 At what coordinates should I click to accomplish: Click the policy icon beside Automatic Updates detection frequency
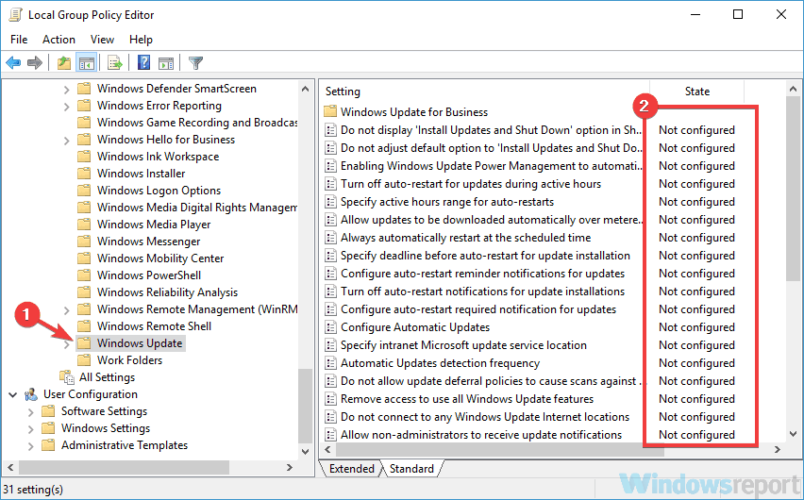click(331, 363)
